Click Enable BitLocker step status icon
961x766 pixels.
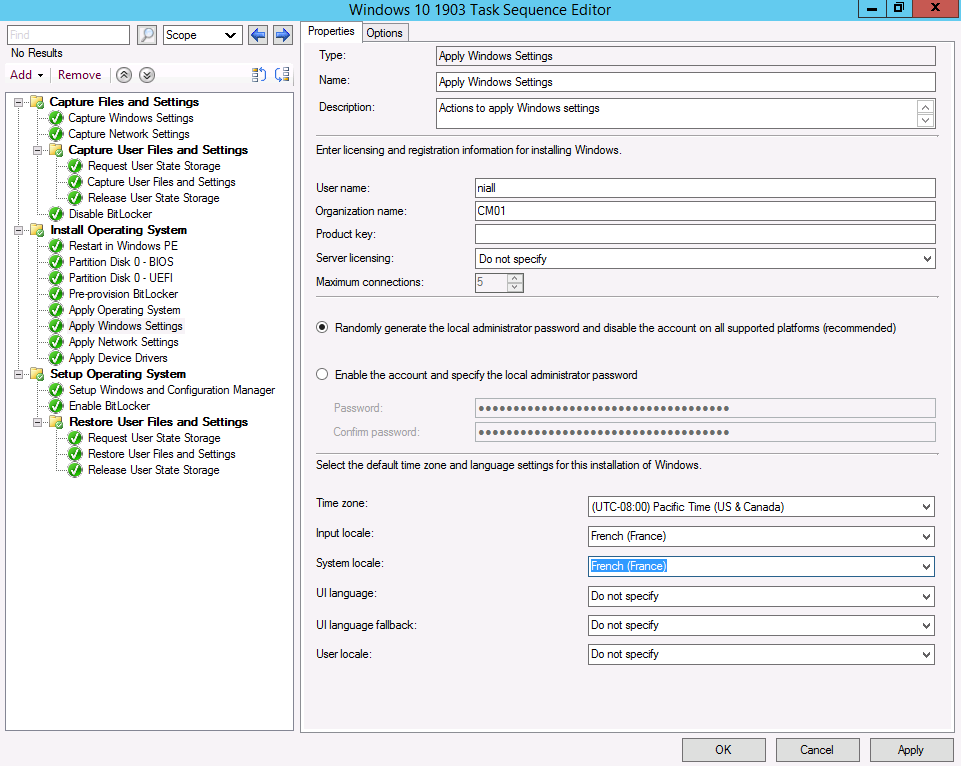(x=56, y=406)
